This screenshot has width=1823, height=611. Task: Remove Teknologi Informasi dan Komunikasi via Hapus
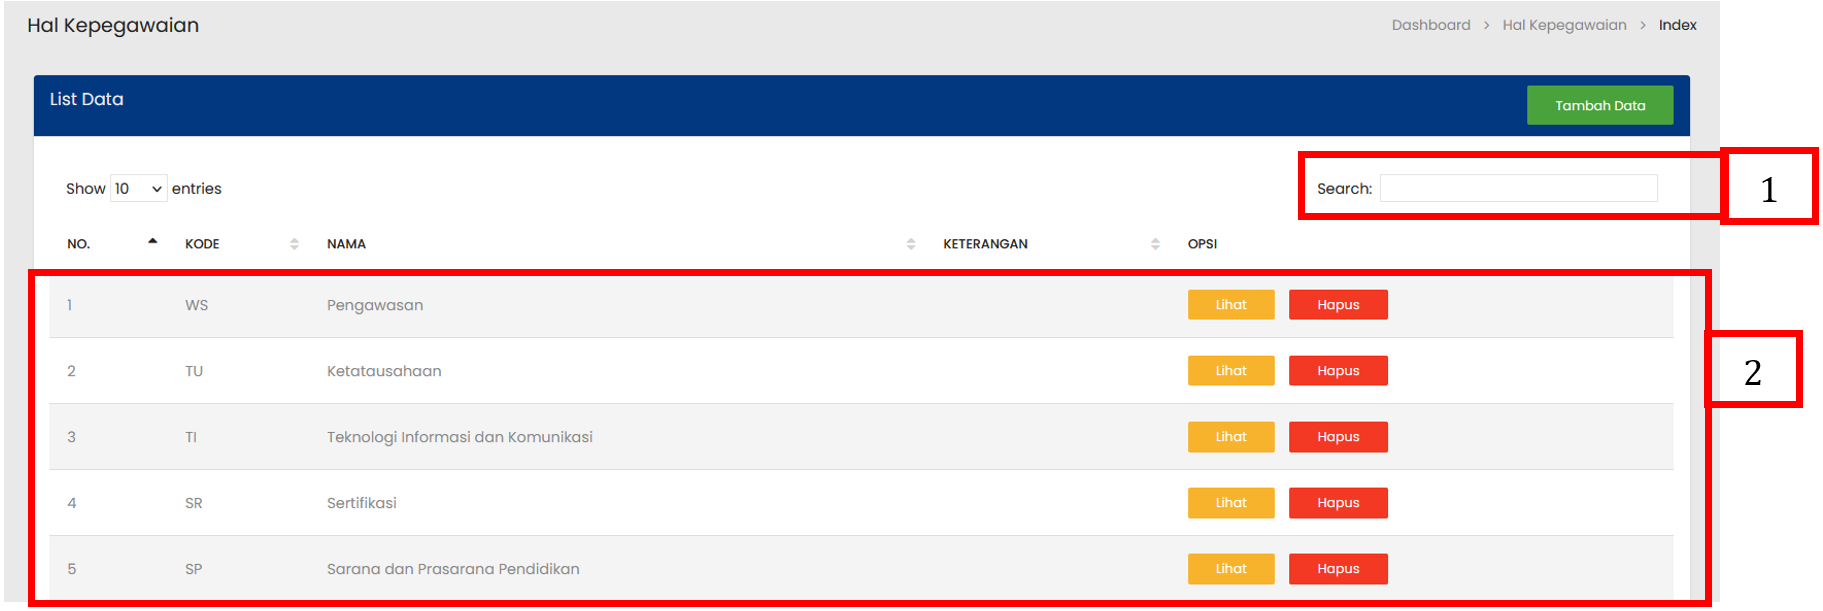[1337, 437]
